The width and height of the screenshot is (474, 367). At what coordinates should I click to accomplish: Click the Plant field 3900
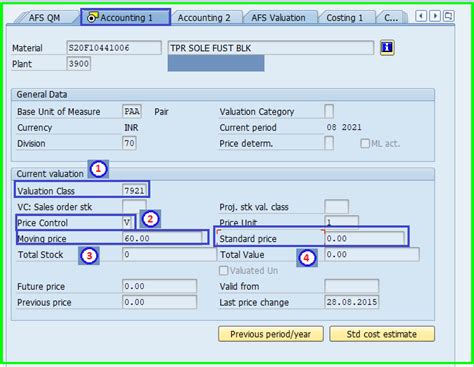tap(79, 64)
